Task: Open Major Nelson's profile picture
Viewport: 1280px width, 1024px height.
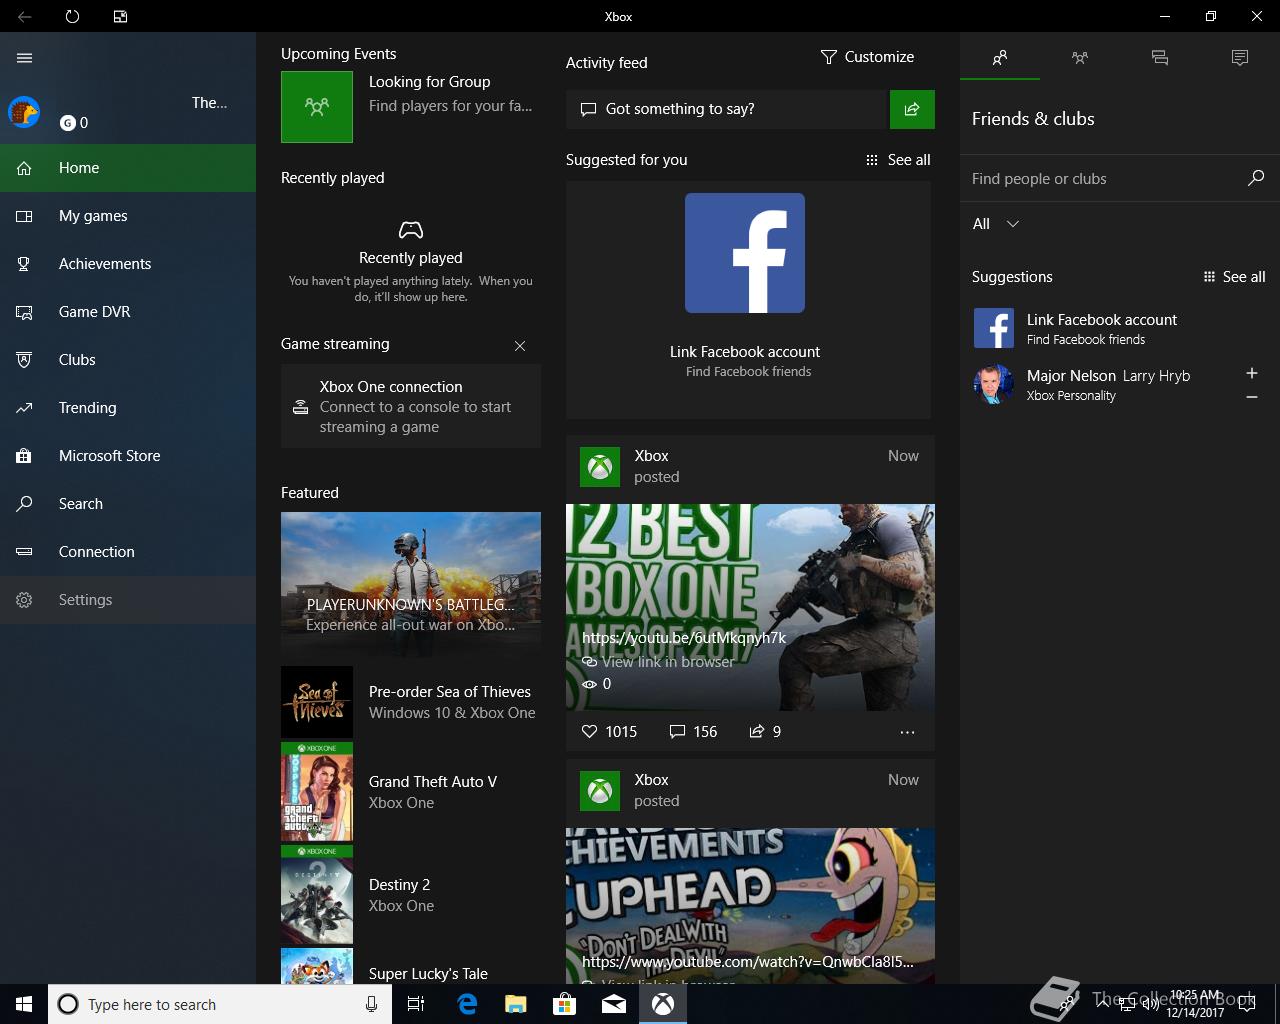Action: (994, 384)
